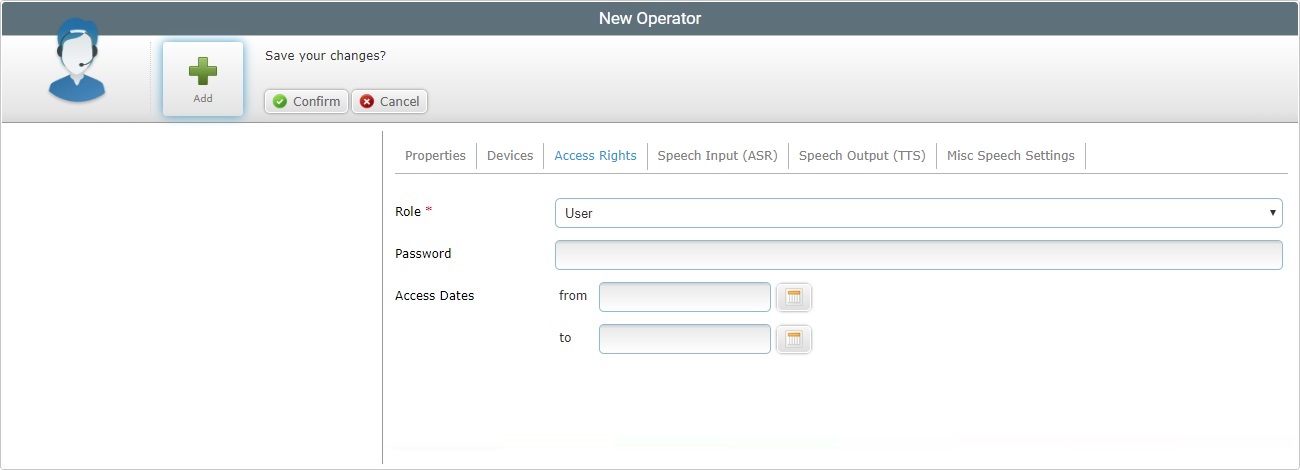The image size is (1300, 470).
Task: Click the Access Dates 'from' field
Action: coord(685,297)
